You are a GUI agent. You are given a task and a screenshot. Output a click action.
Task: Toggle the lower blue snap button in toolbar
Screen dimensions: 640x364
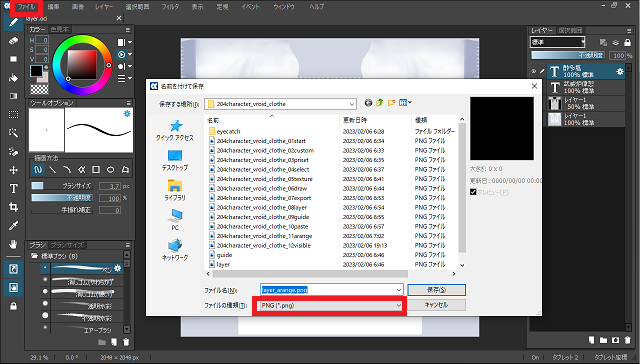[x=13, y=288]
